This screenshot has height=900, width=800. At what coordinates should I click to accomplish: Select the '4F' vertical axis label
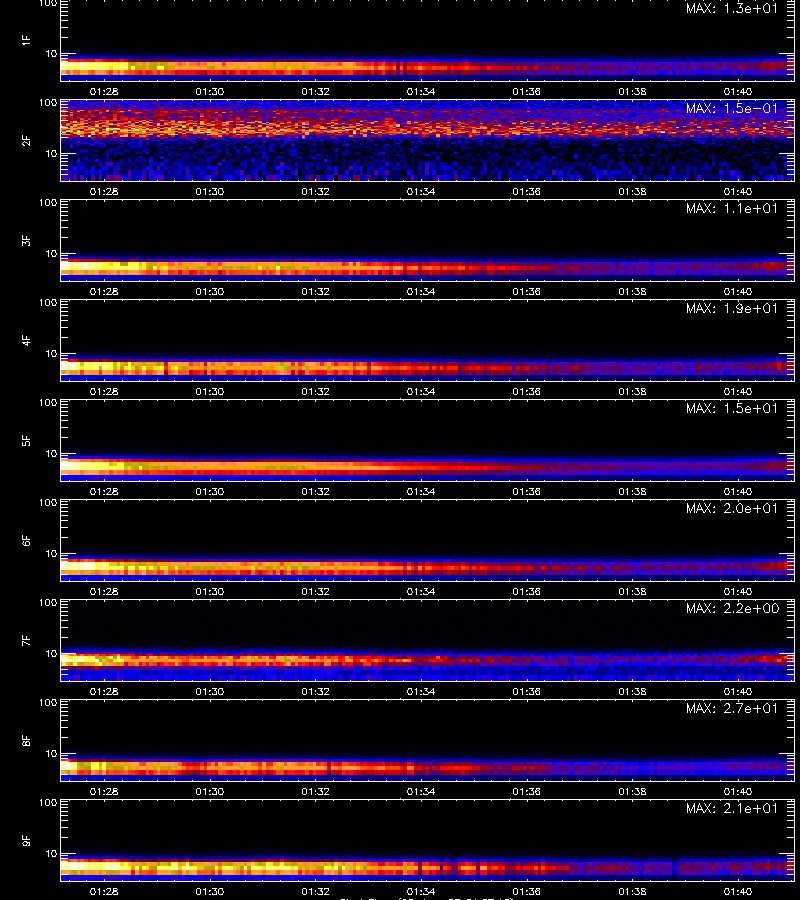[x=26, y=340]
